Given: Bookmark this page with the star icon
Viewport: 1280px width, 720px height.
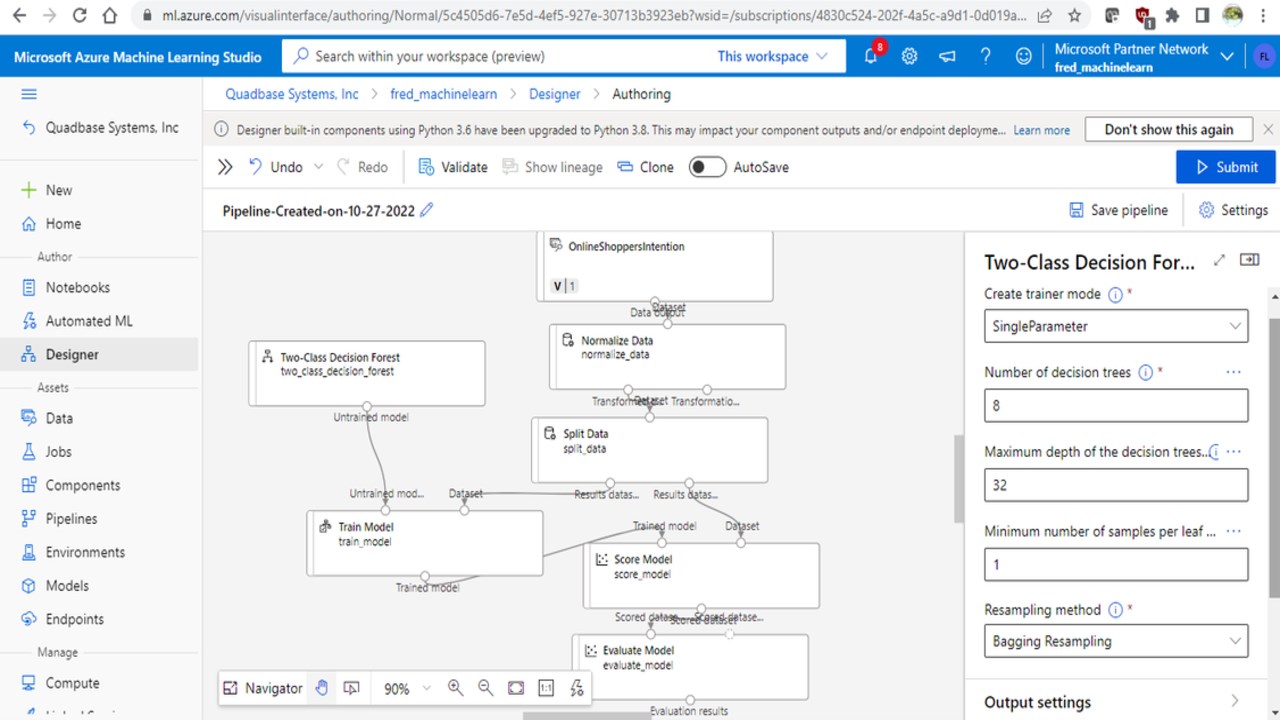Looking at the screenshot, I should (1074, 16).
